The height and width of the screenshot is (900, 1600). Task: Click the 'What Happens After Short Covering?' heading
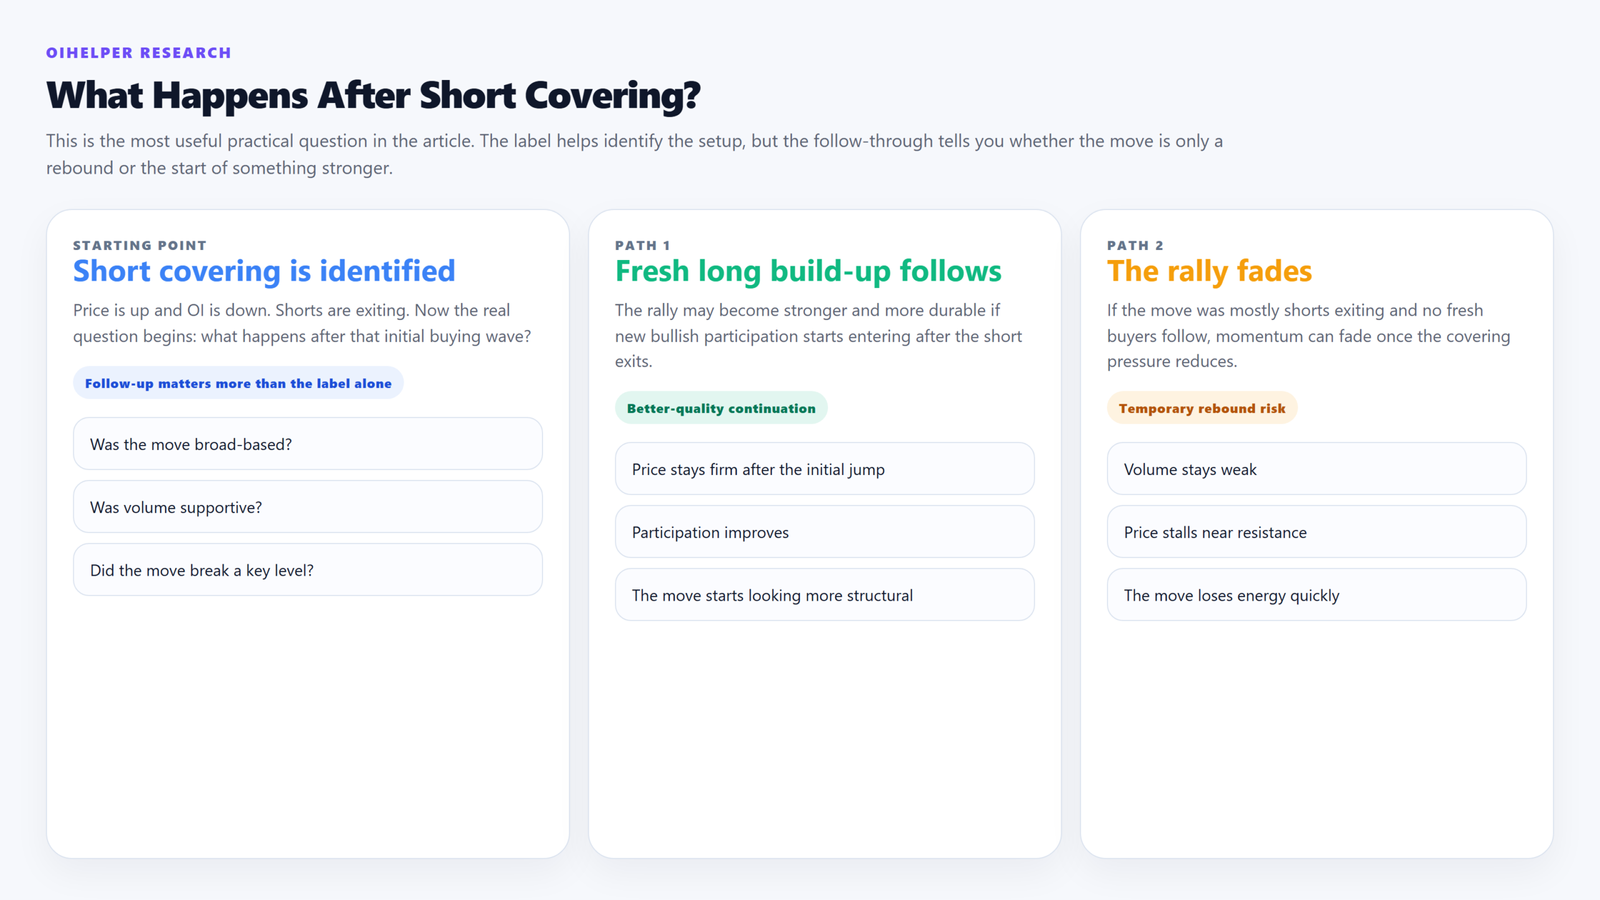pyautogui.click(x=373, y=95)
